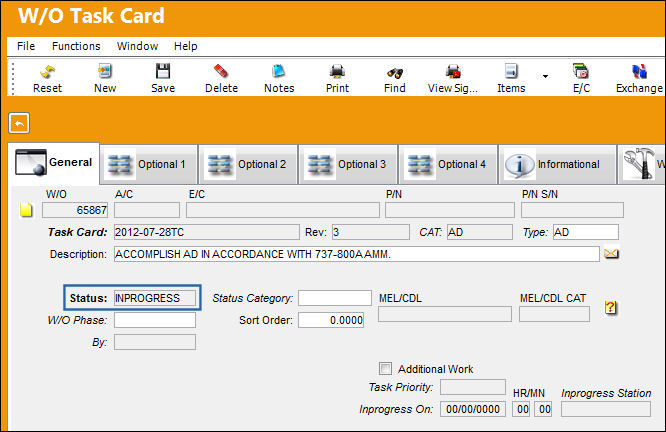Open the Functions menu

point(76,46)
